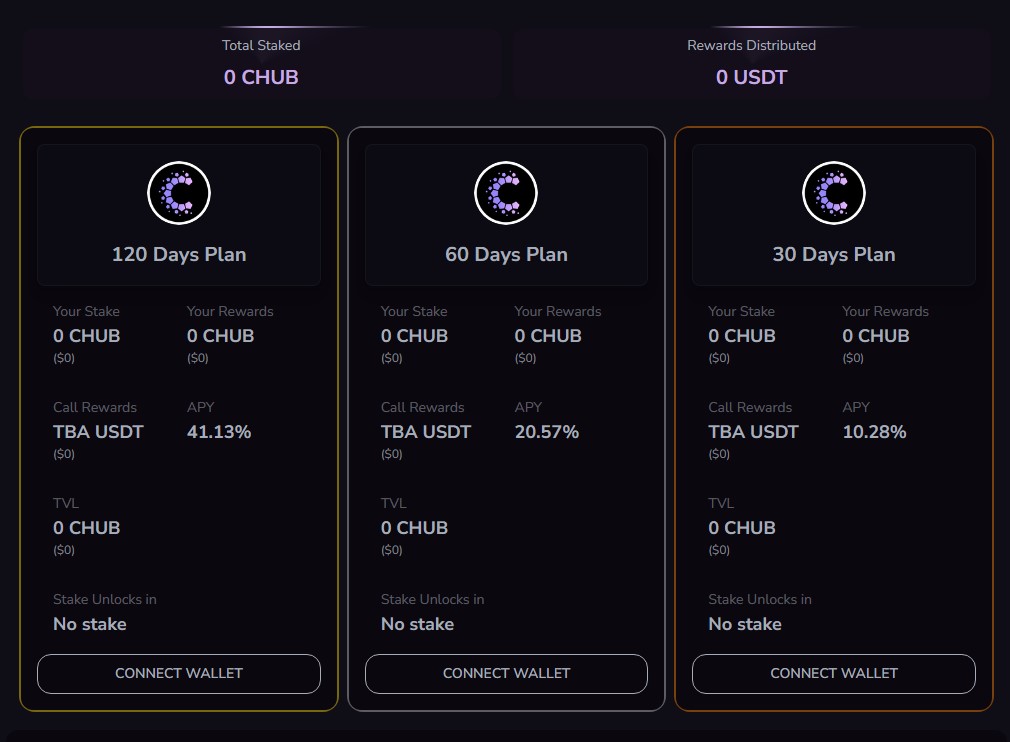1010x742 pixels.
Task: Click the 41.13% APY value
Action: click(x=219, y=432)
